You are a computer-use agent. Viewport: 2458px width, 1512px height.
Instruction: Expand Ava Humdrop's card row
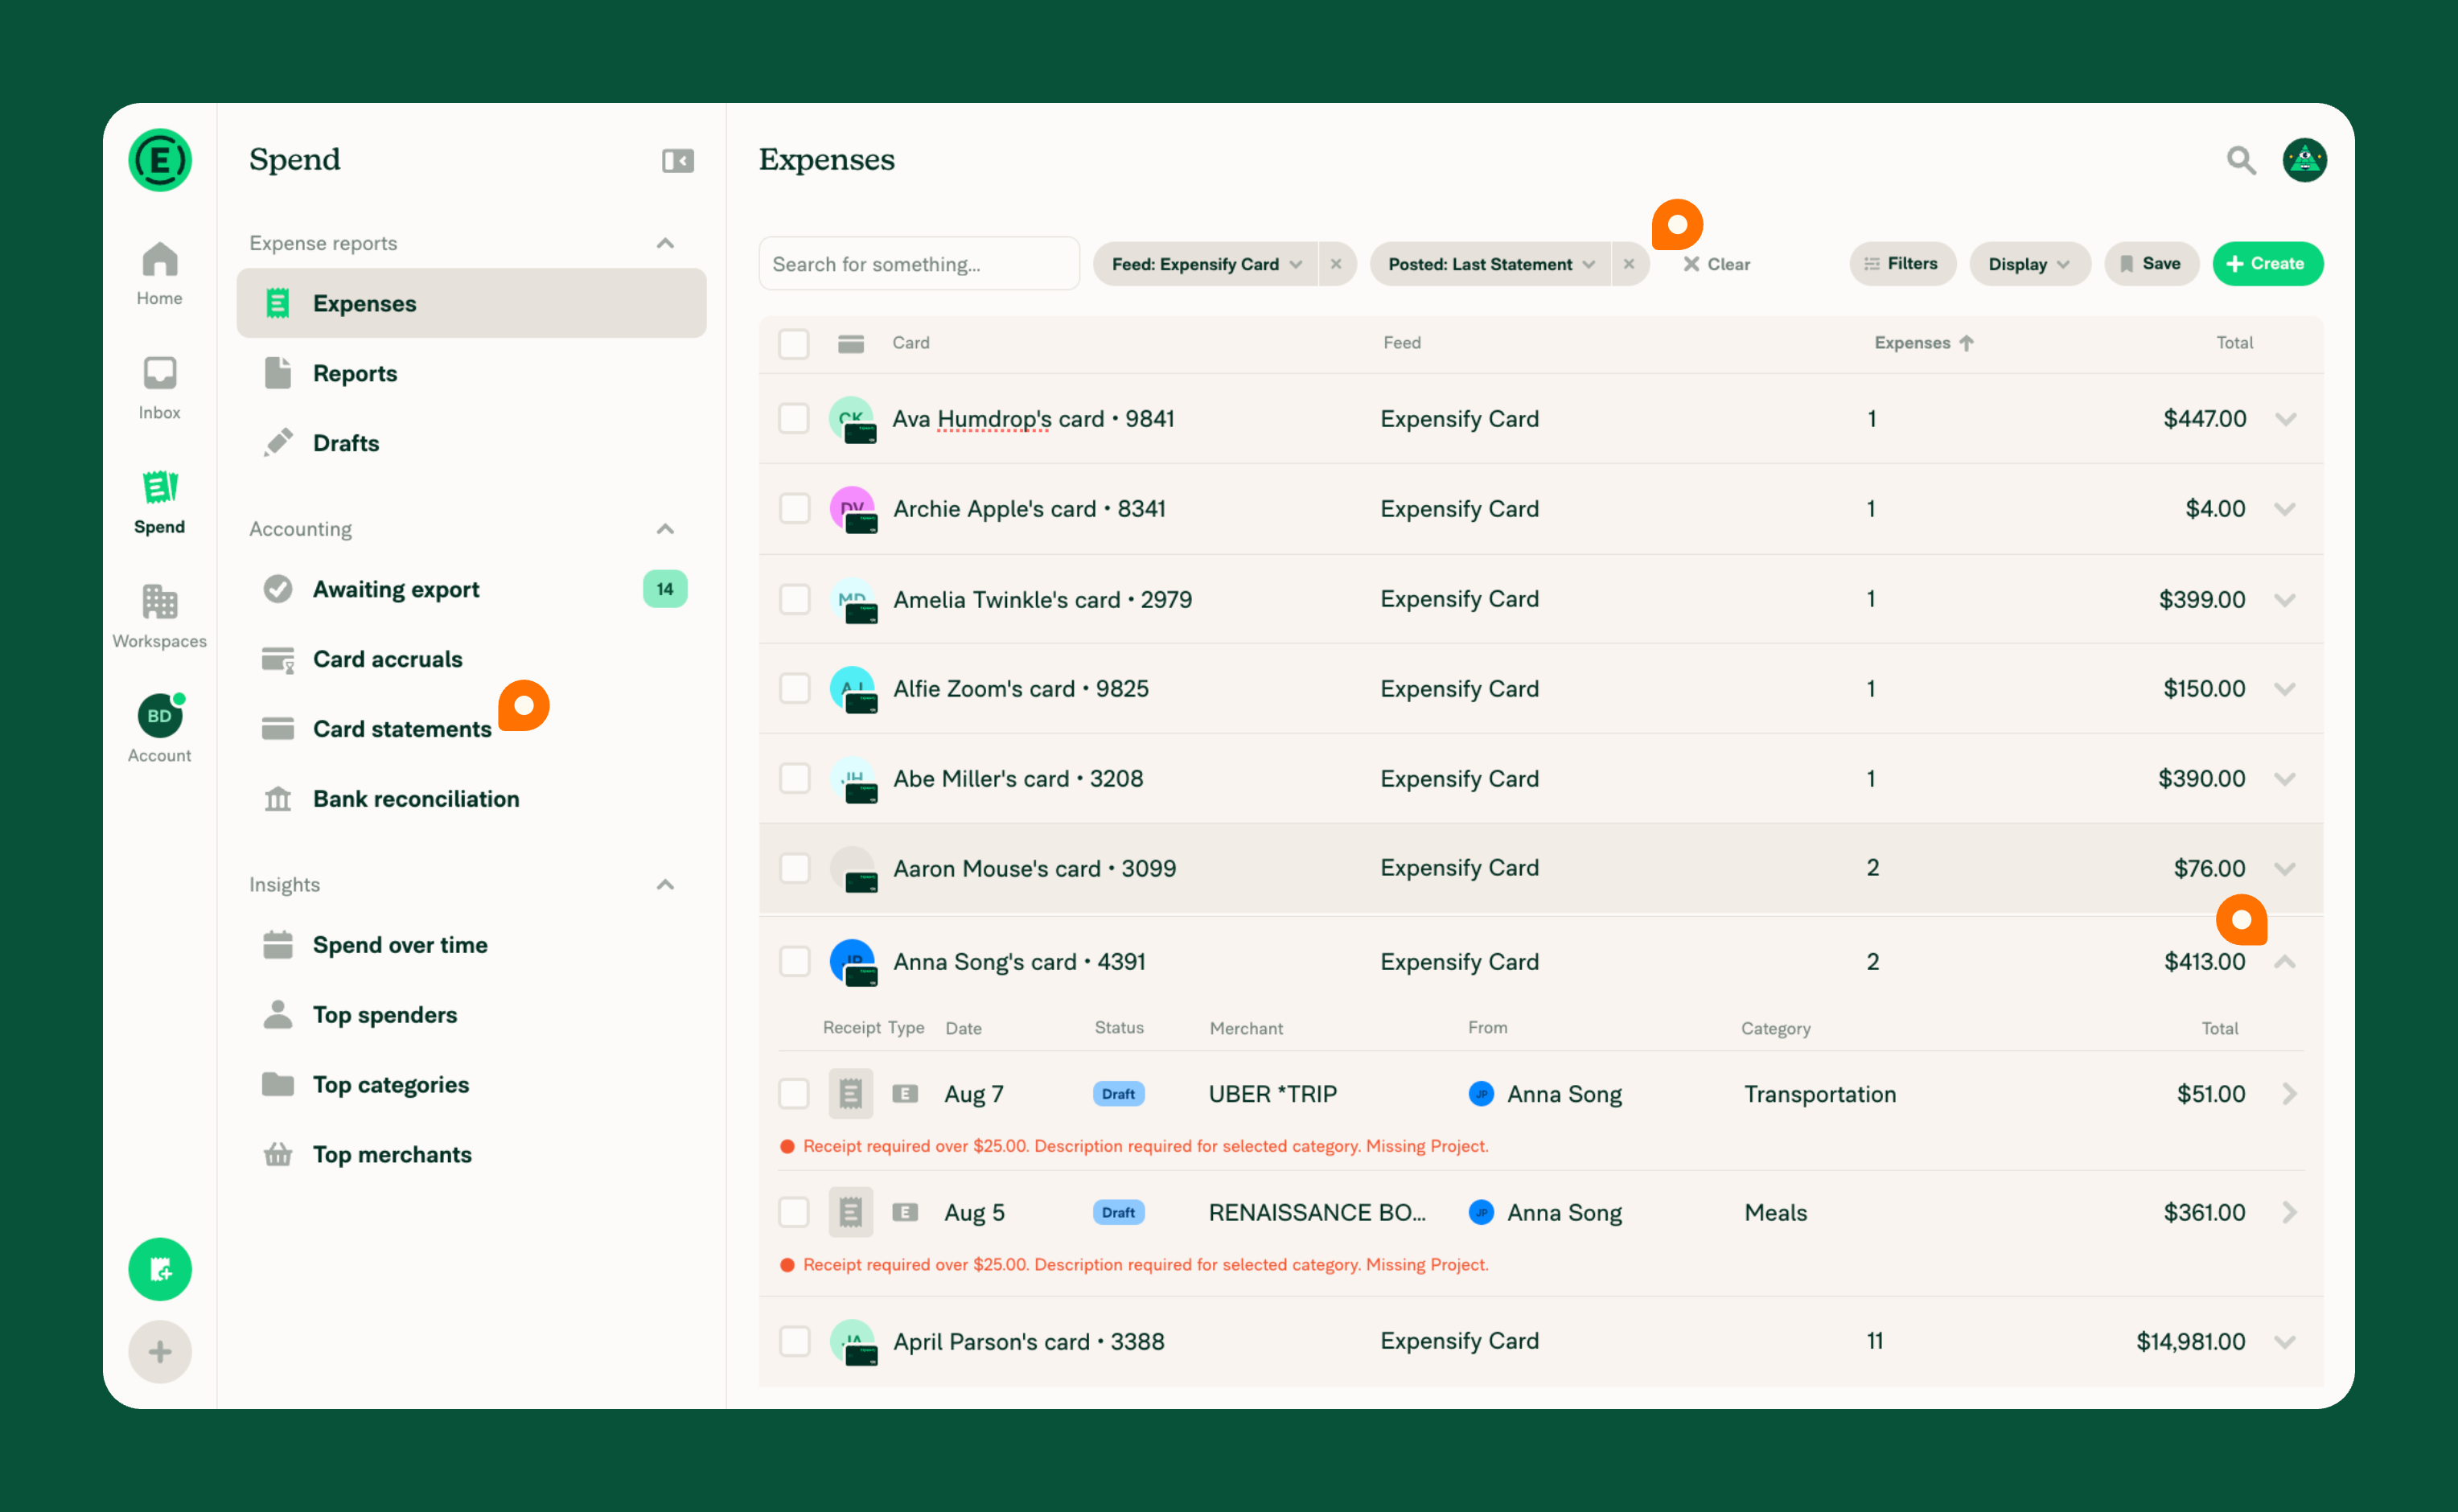[2285, 419]
